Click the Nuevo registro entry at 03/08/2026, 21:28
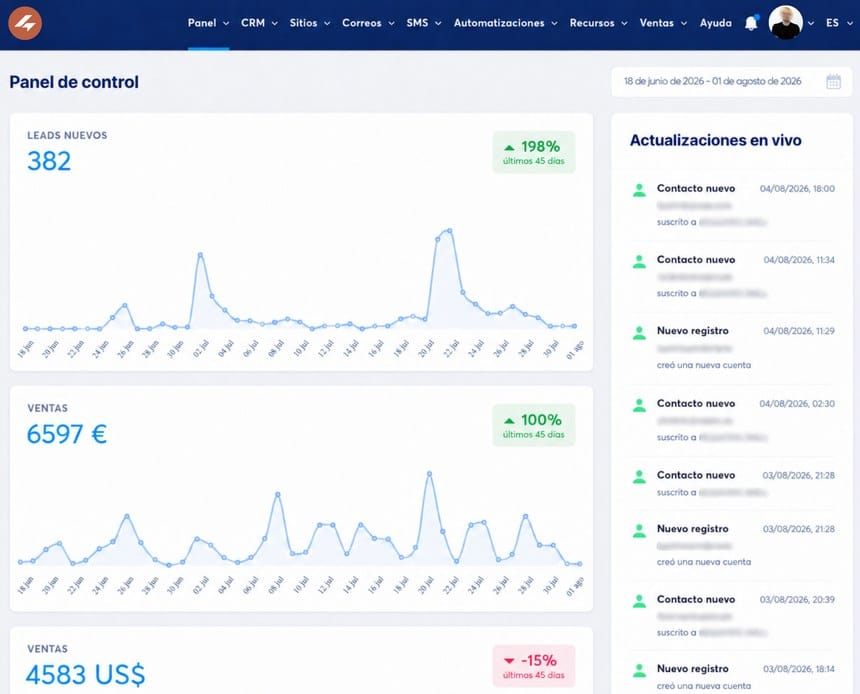The height and width of the screenshot is (694, 860). click(733, 545)
